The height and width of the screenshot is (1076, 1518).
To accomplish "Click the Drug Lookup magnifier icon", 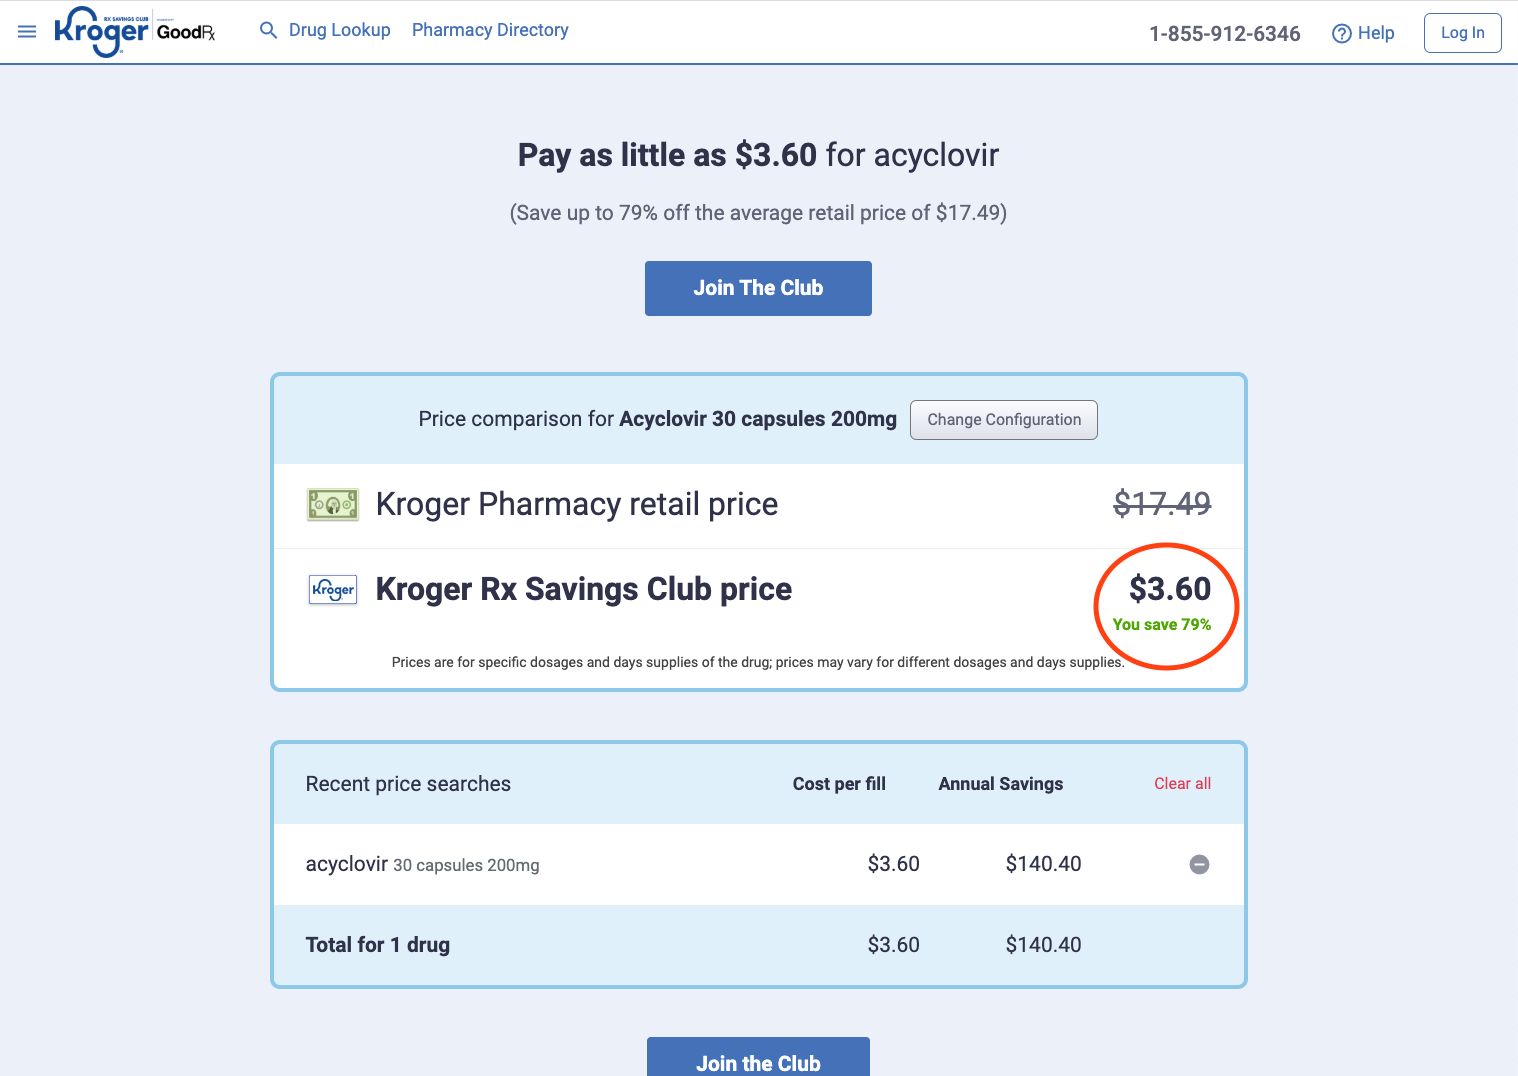I will 268,30.
